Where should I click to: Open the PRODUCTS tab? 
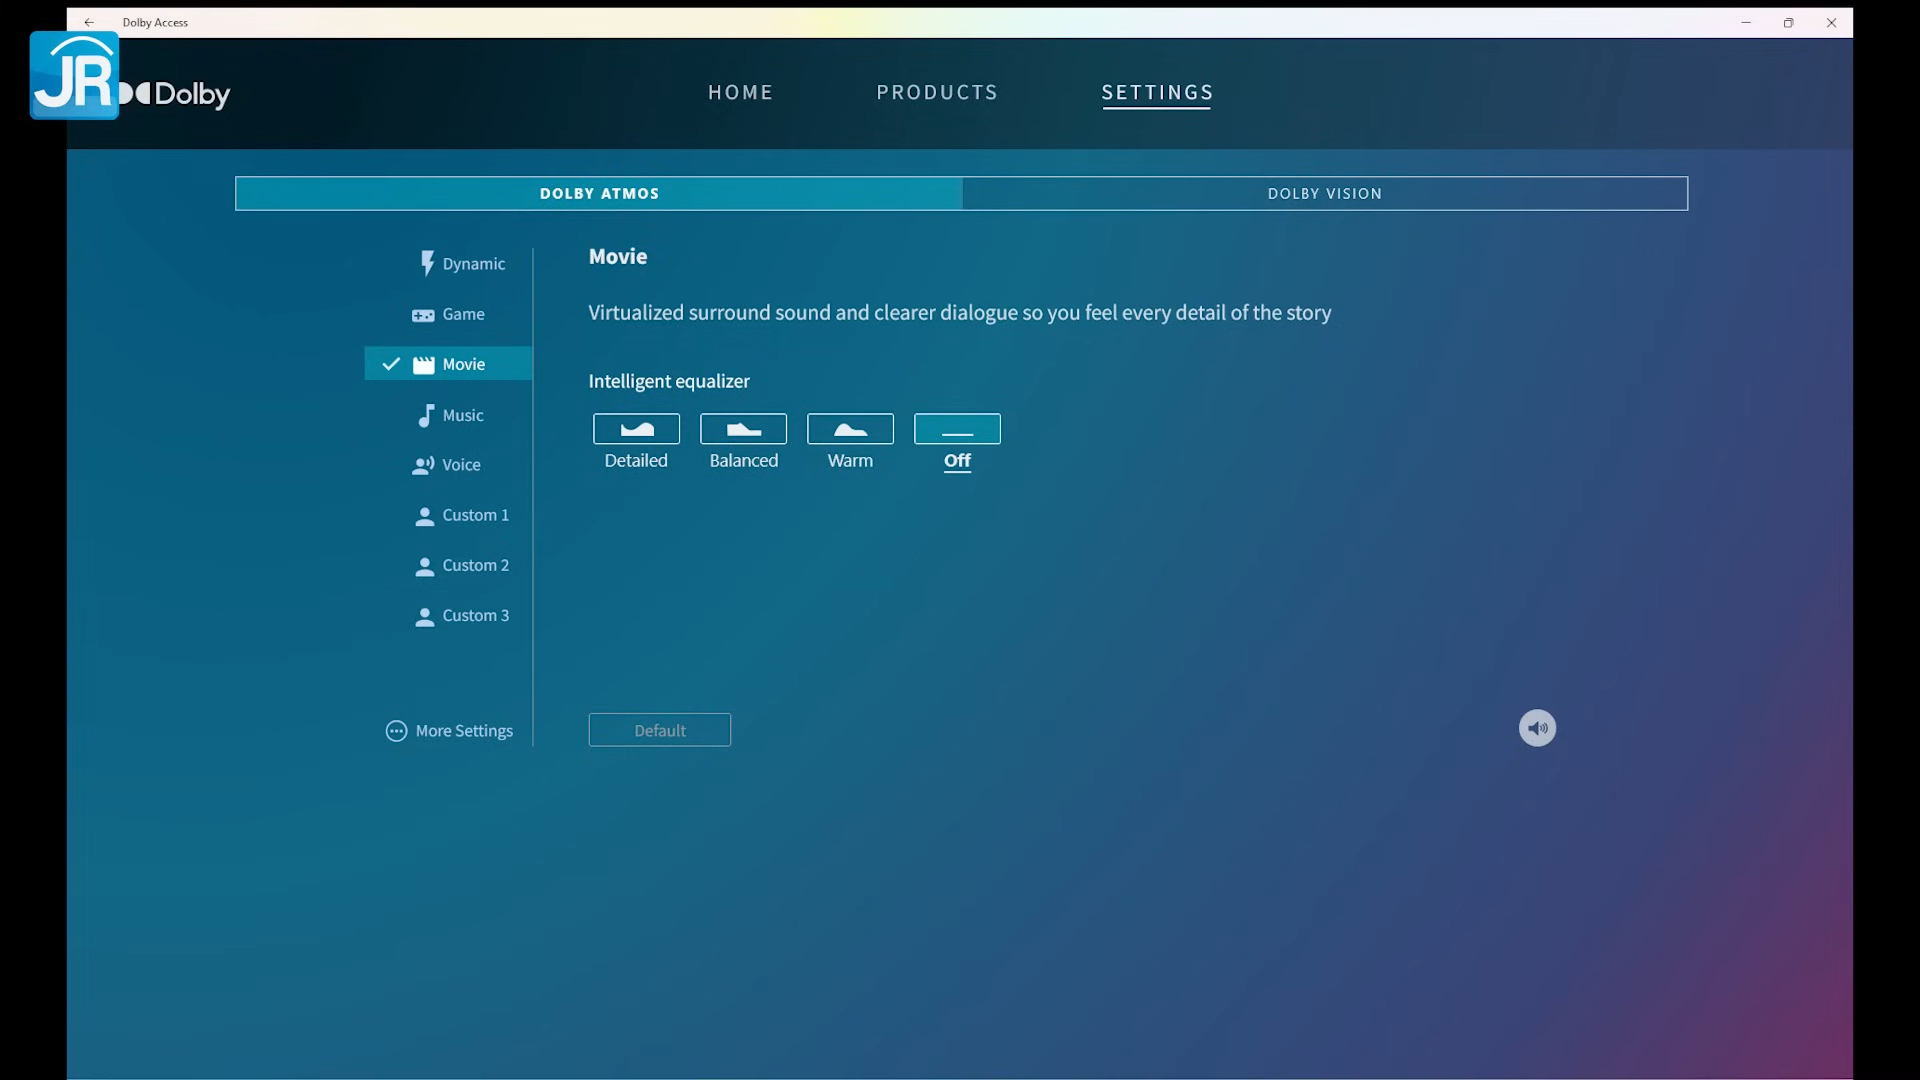(x=937, y=92)
